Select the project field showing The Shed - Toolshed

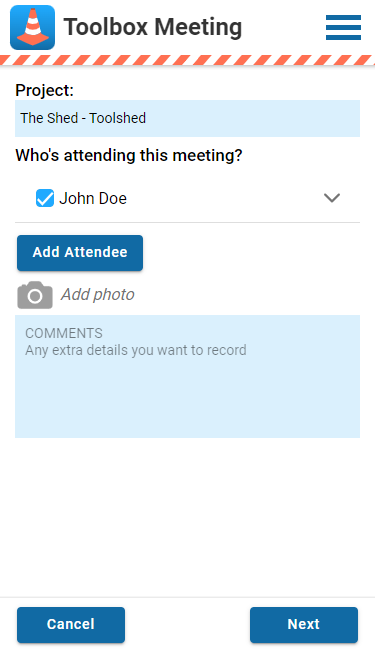tap(188, 118)
